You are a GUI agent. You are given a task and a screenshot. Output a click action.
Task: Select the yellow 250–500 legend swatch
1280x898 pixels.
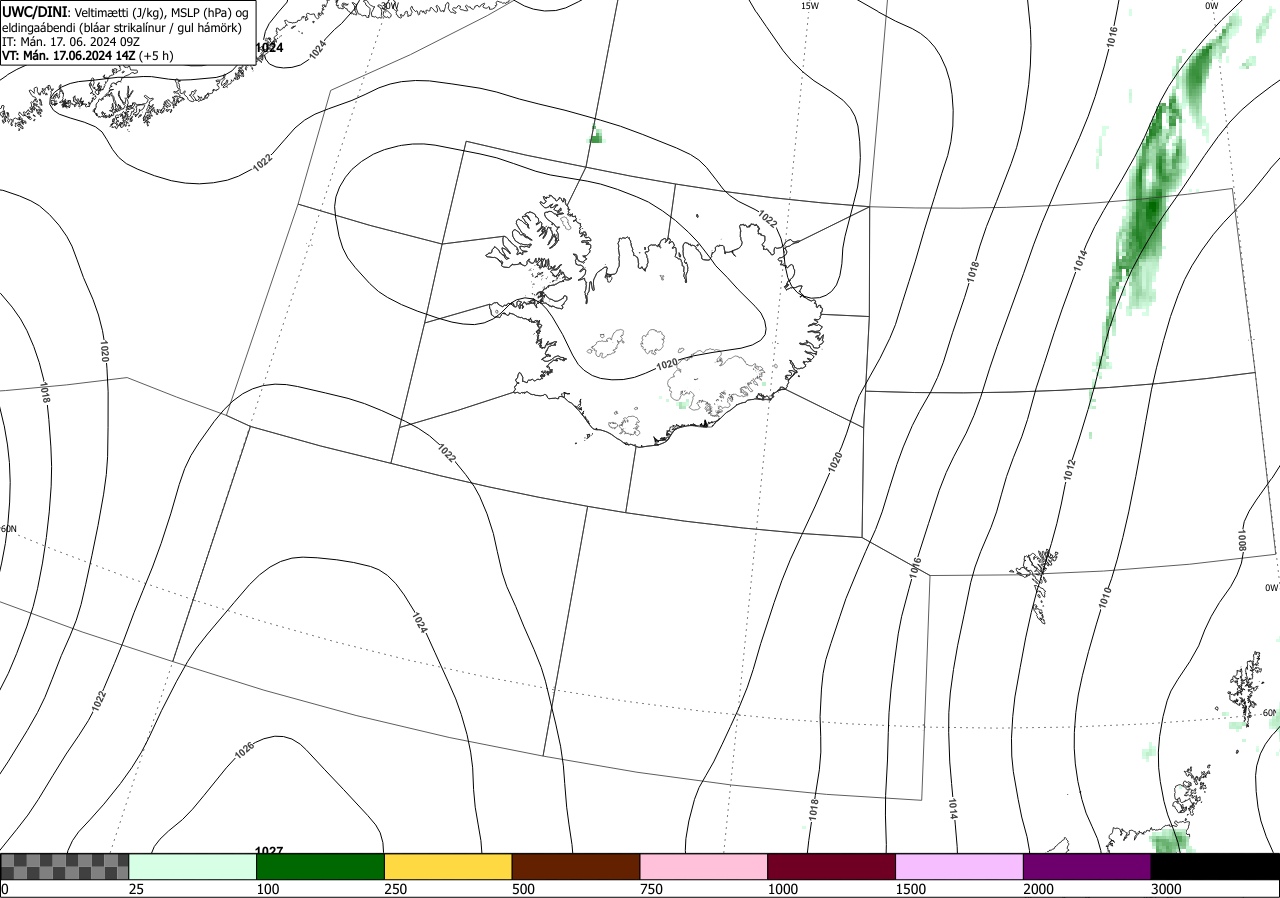tap(448, 866)
